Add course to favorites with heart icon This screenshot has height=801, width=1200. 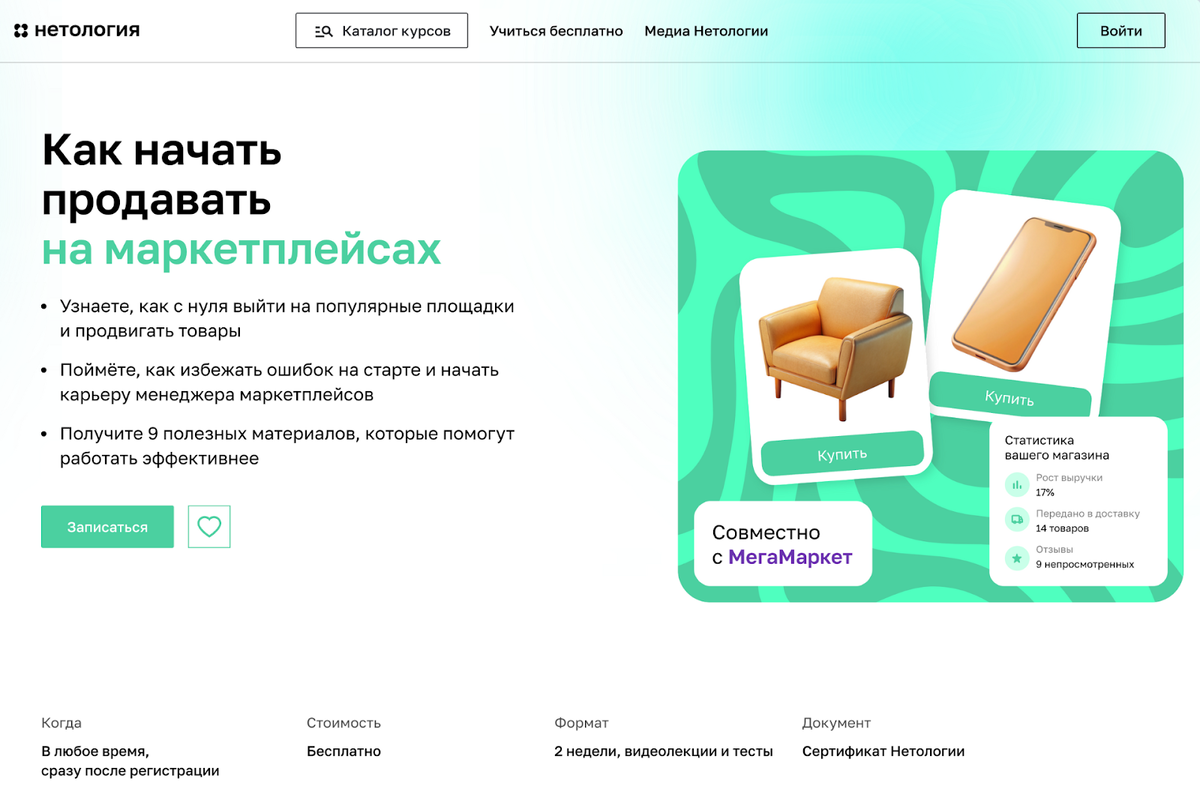tap(209, 526)
